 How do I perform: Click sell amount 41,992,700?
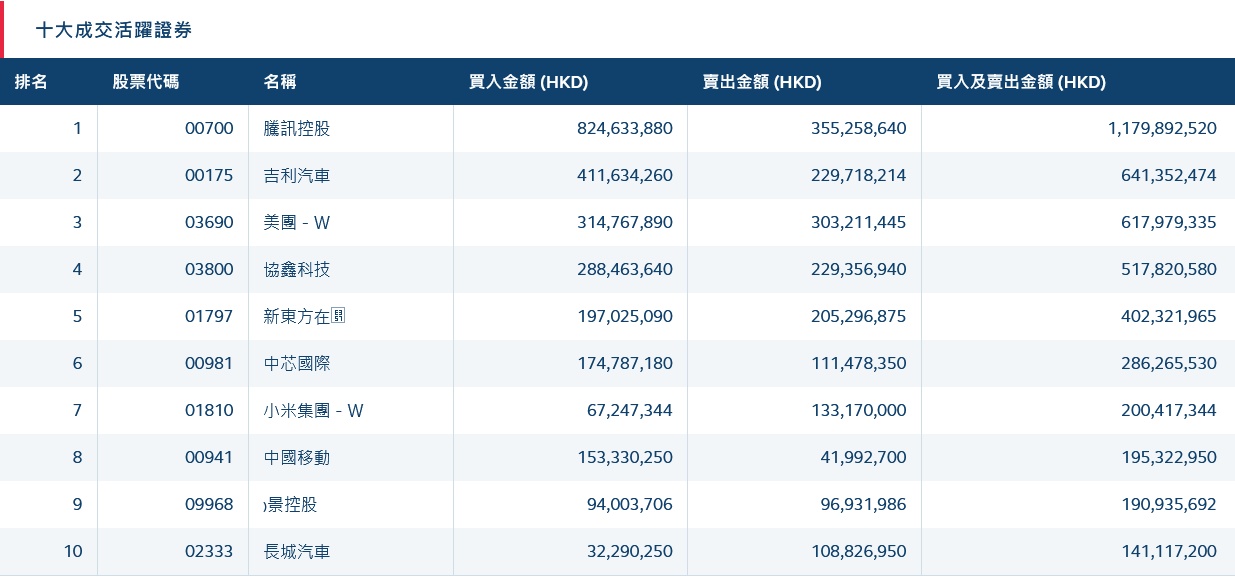(864, 457)
